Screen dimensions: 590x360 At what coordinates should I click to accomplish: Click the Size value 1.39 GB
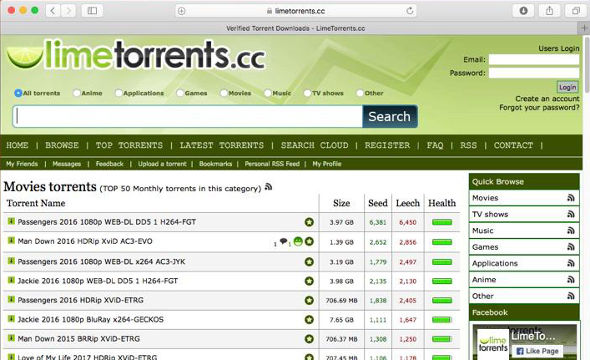341,242
